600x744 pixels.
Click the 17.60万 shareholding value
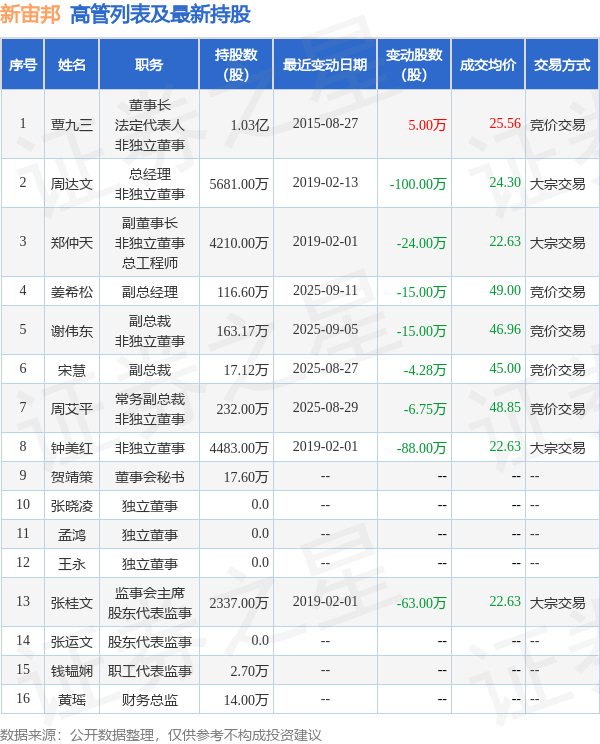[246, 476]
